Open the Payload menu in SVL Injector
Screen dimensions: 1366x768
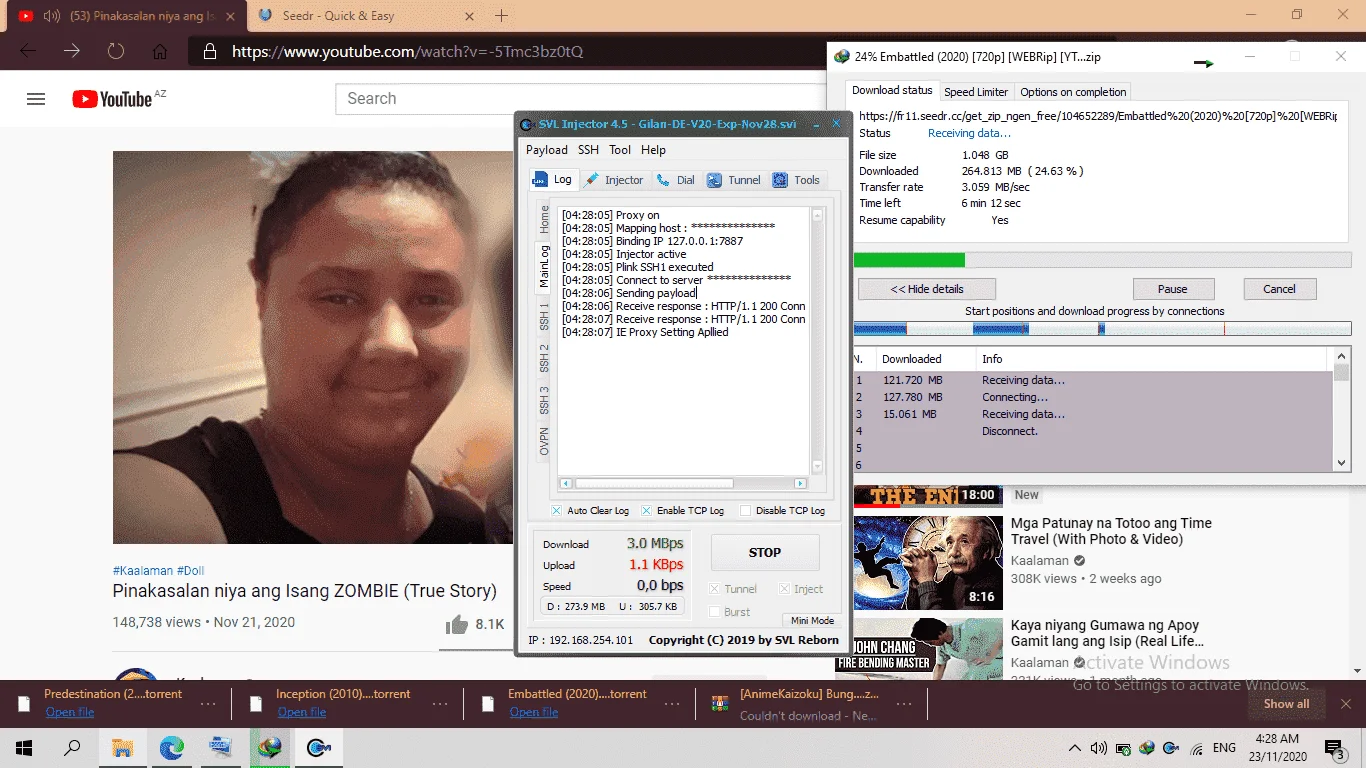547,150
